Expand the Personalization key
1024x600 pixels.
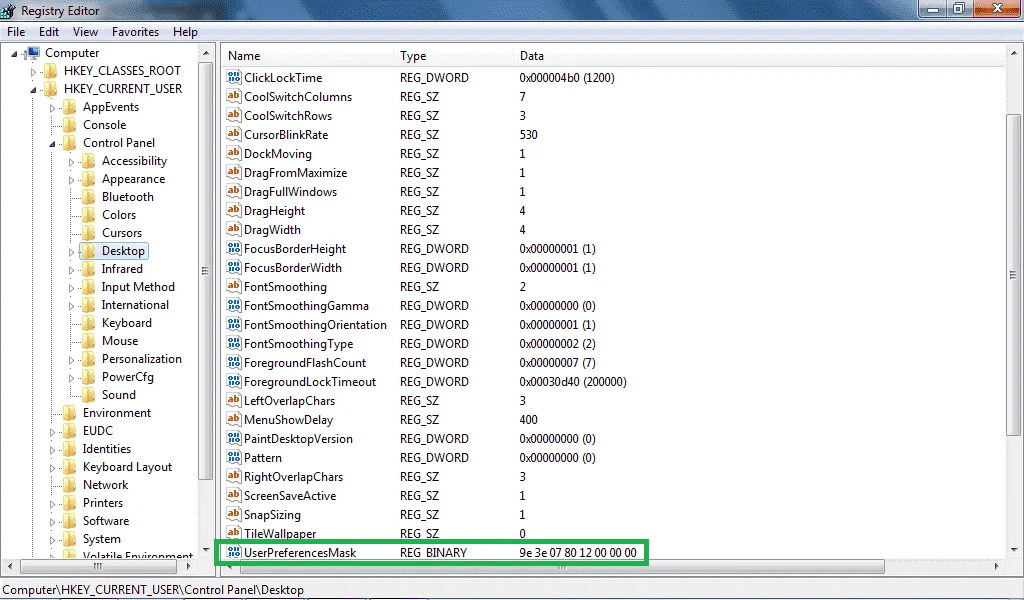click(71, 360)
